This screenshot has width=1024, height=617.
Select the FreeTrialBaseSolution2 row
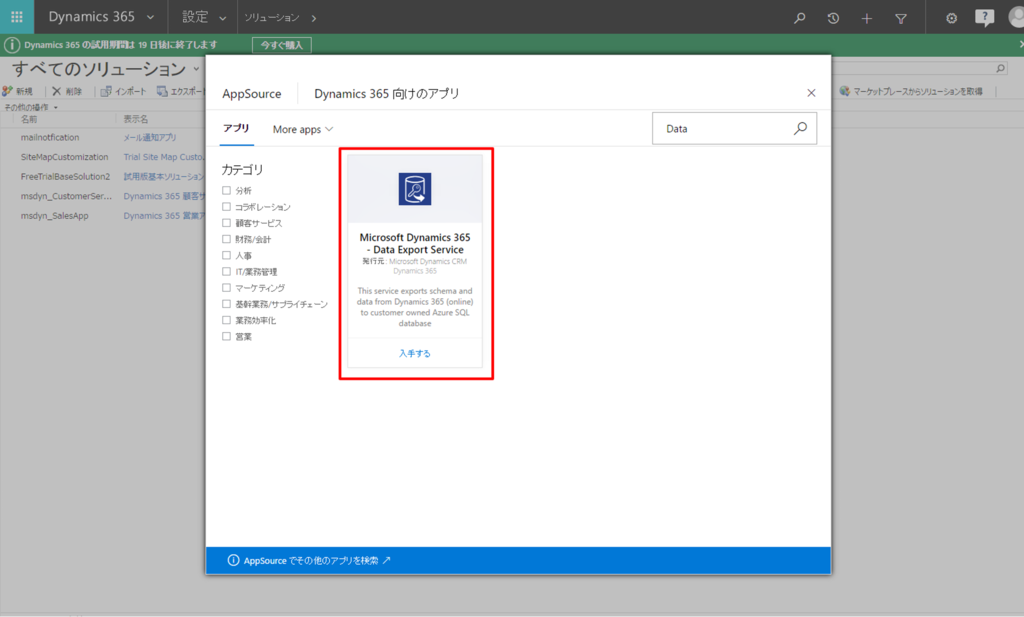pos(65,176)
